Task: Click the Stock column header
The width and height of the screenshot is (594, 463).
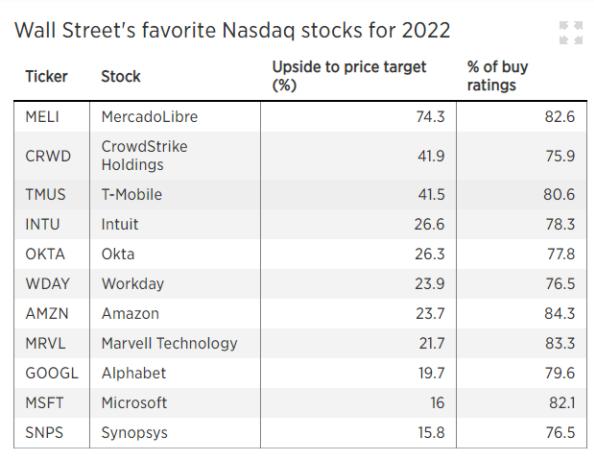Action: pos(121,77)
